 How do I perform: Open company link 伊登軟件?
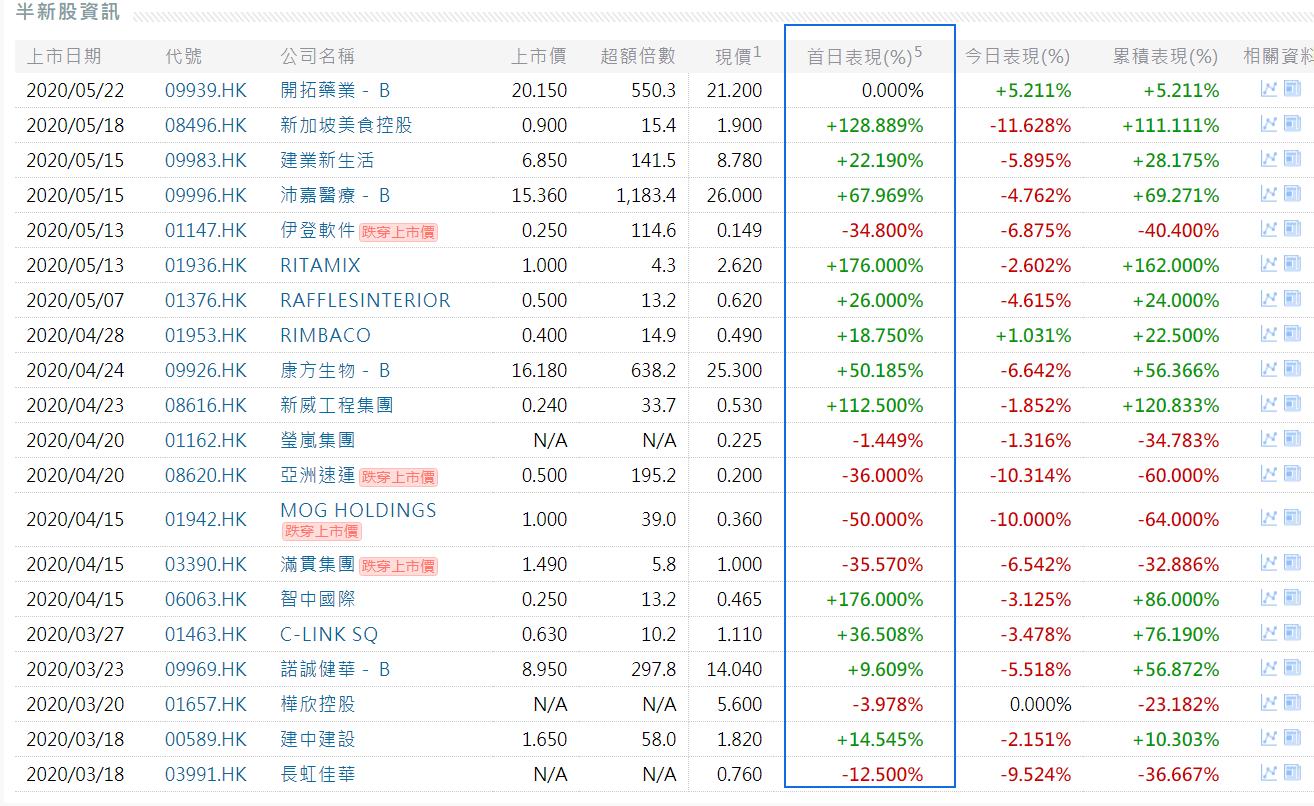pos(317,230)
